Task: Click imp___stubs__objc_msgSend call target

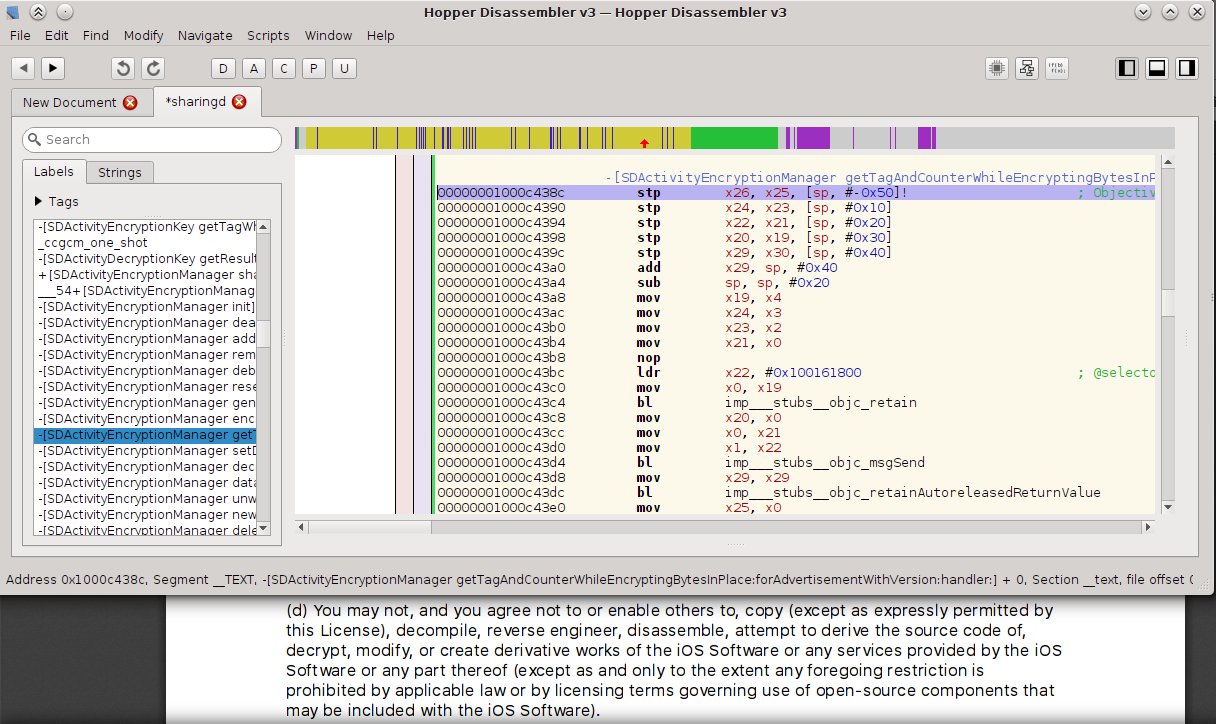Action: [x=825, y=462]
